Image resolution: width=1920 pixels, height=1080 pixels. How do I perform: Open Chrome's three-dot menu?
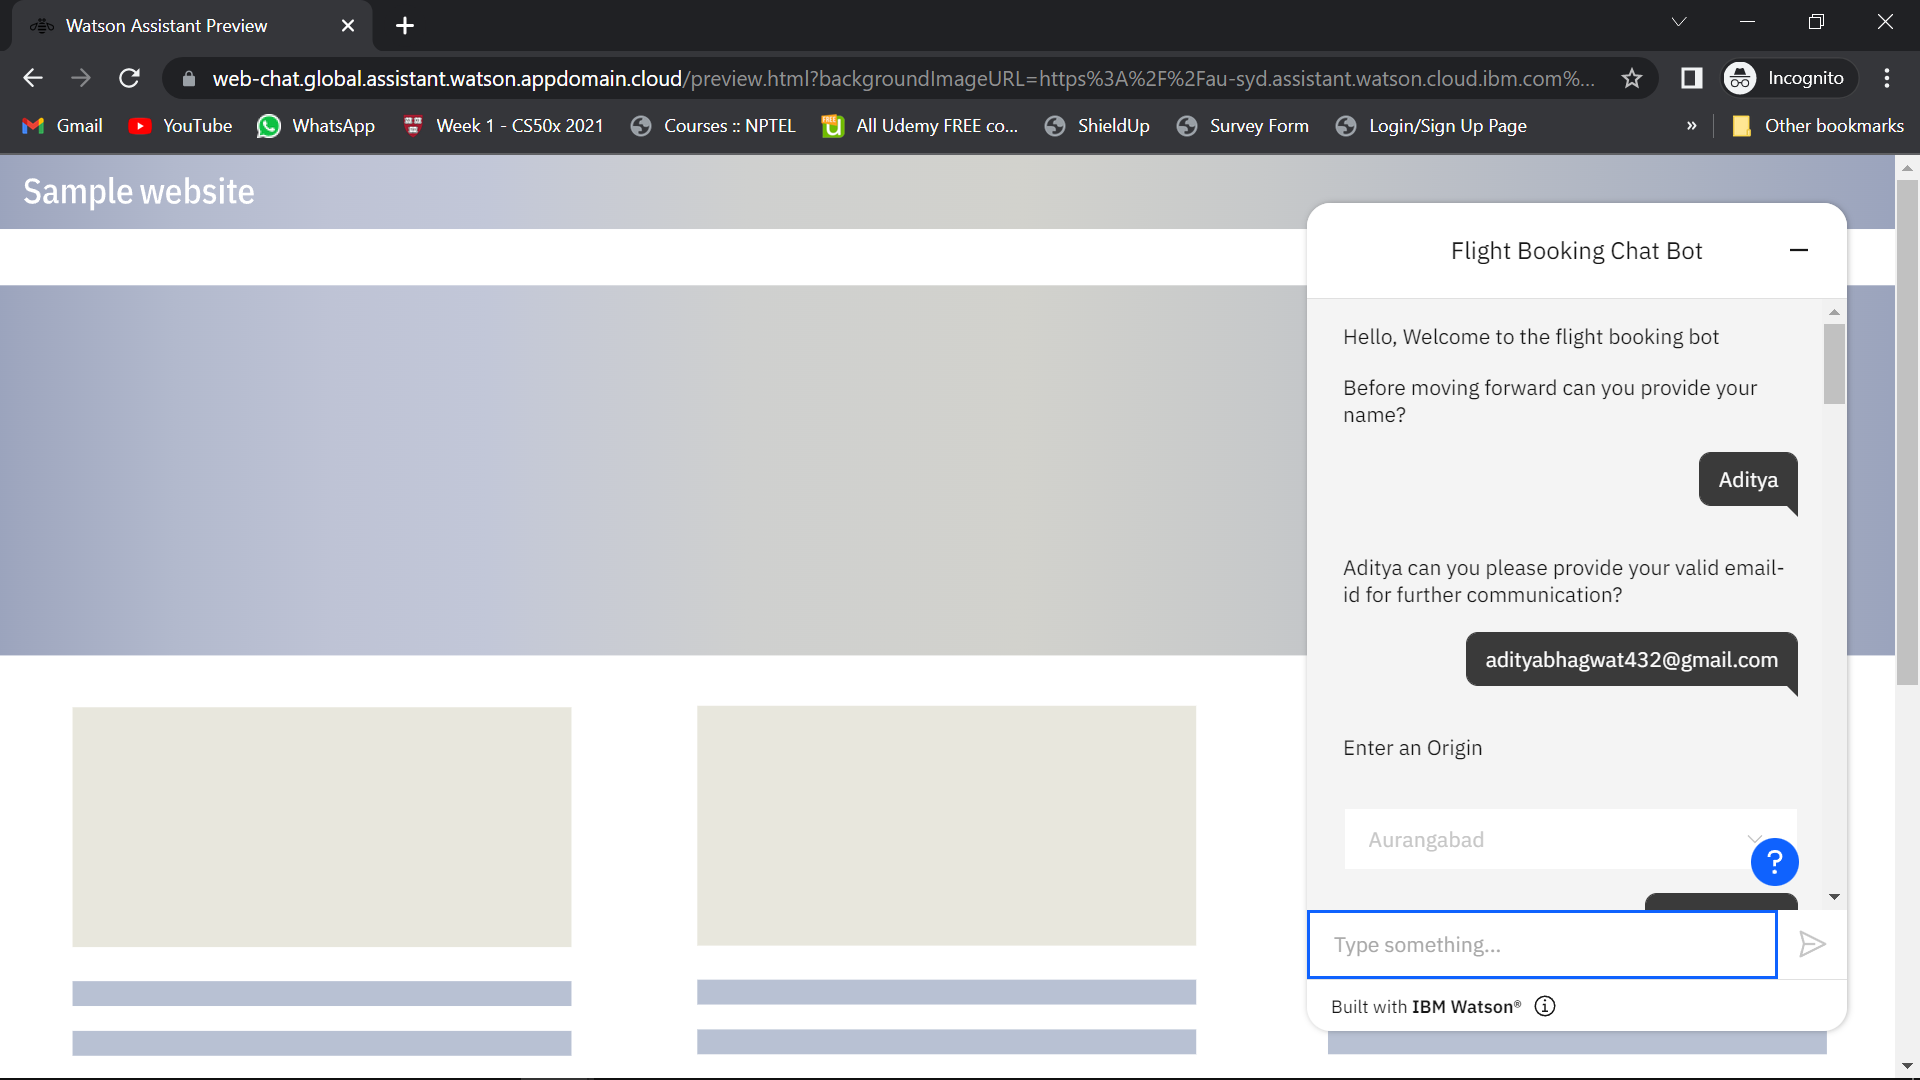coord(1887,78)
